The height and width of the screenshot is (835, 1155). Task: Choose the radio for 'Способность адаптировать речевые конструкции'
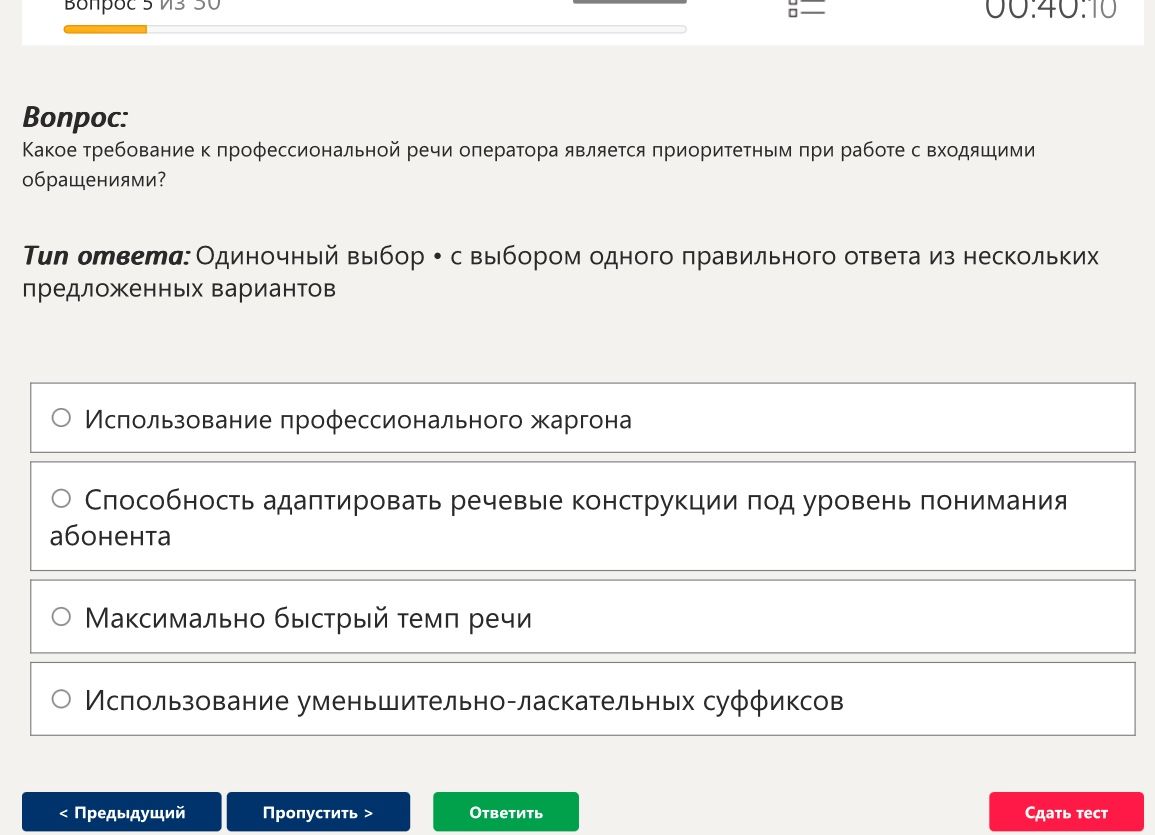(x=61, y=498)
